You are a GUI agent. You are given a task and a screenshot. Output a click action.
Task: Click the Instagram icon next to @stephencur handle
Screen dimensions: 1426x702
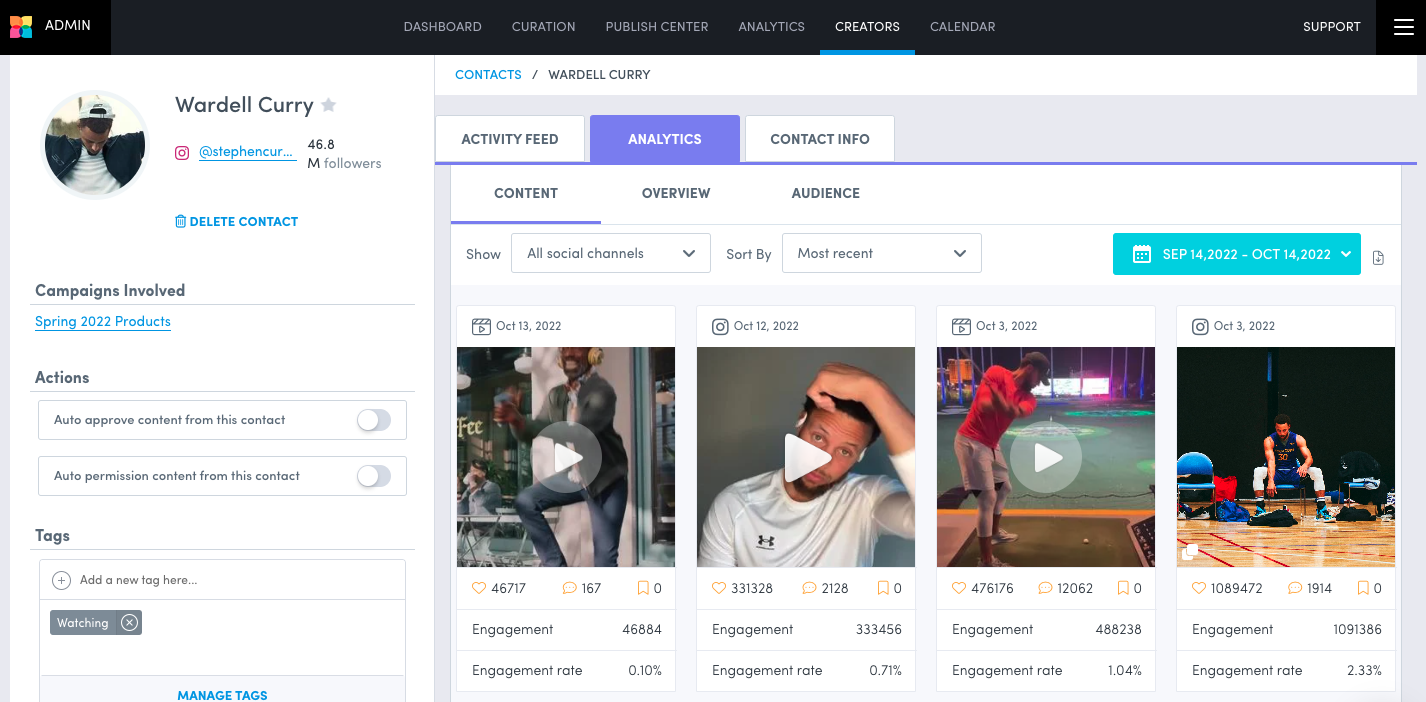coord(182,153)
